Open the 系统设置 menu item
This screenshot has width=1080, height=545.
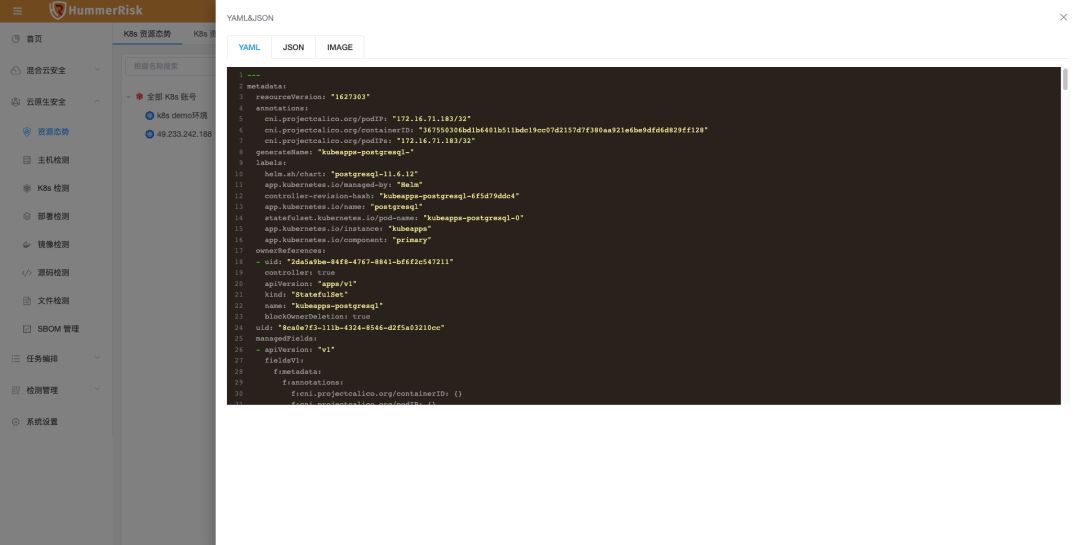point(56,422)
